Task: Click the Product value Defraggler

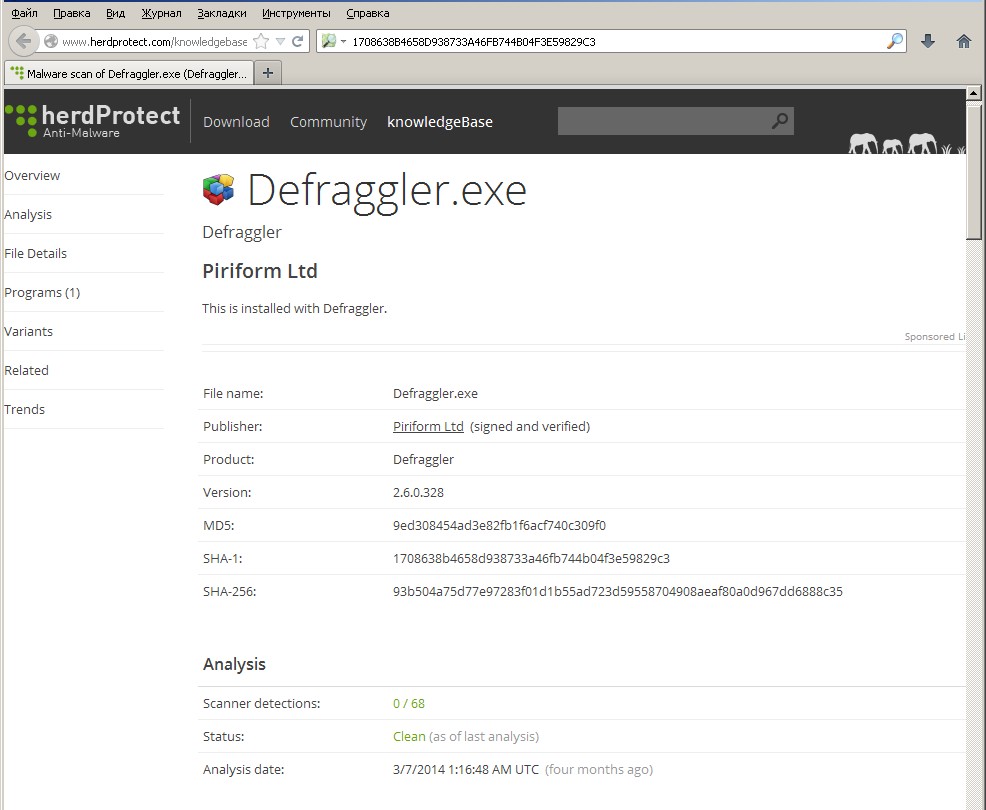Action: (x=423, y=460)
